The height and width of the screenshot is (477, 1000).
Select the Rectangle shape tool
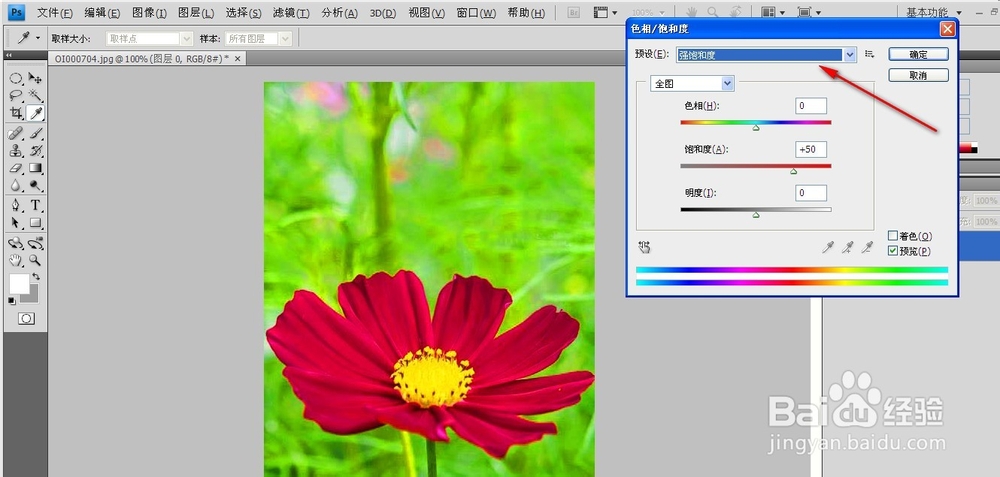(x=36, y=223)
